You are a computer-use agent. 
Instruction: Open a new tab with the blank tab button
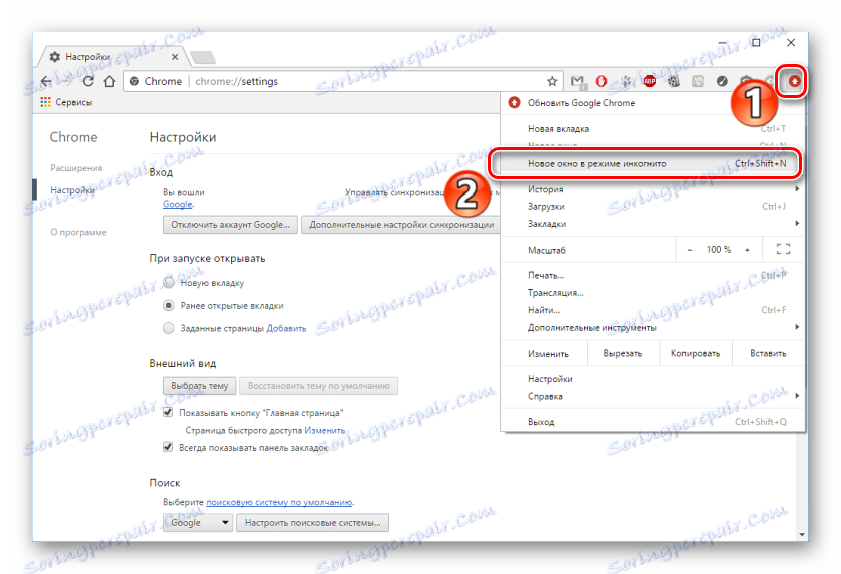pyautogui.click(x=203, y=57)
